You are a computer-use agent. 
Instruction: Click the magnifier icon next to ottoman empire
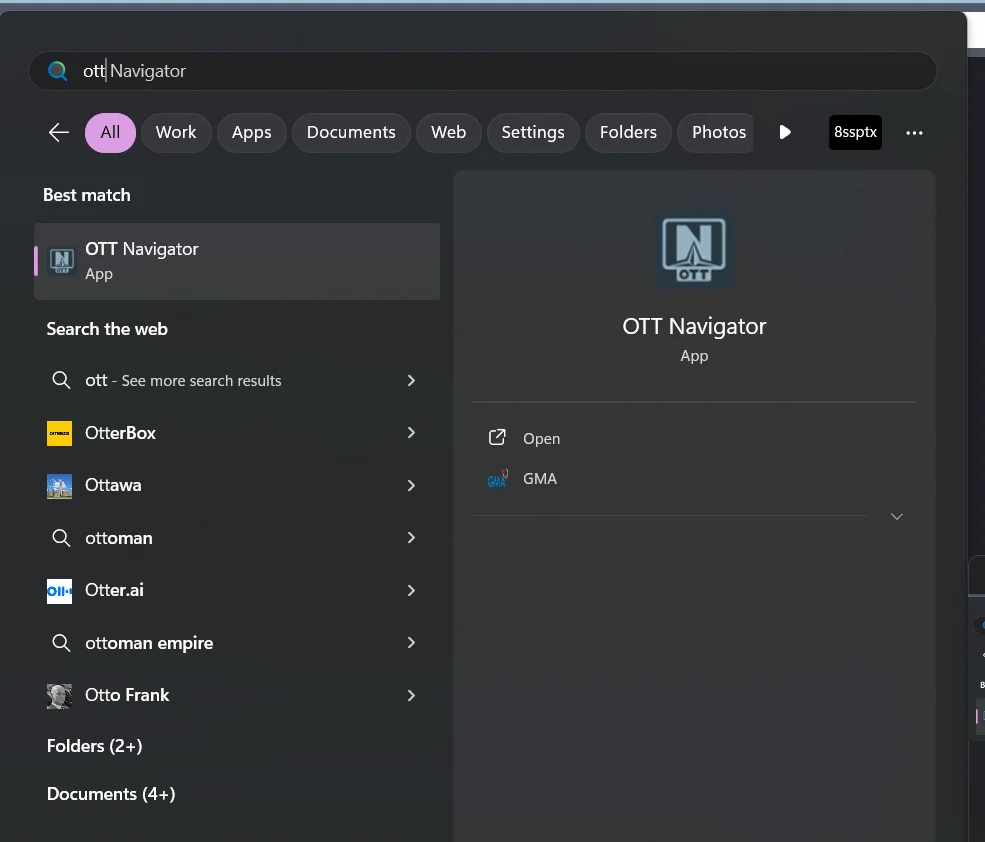click(61, 643)
